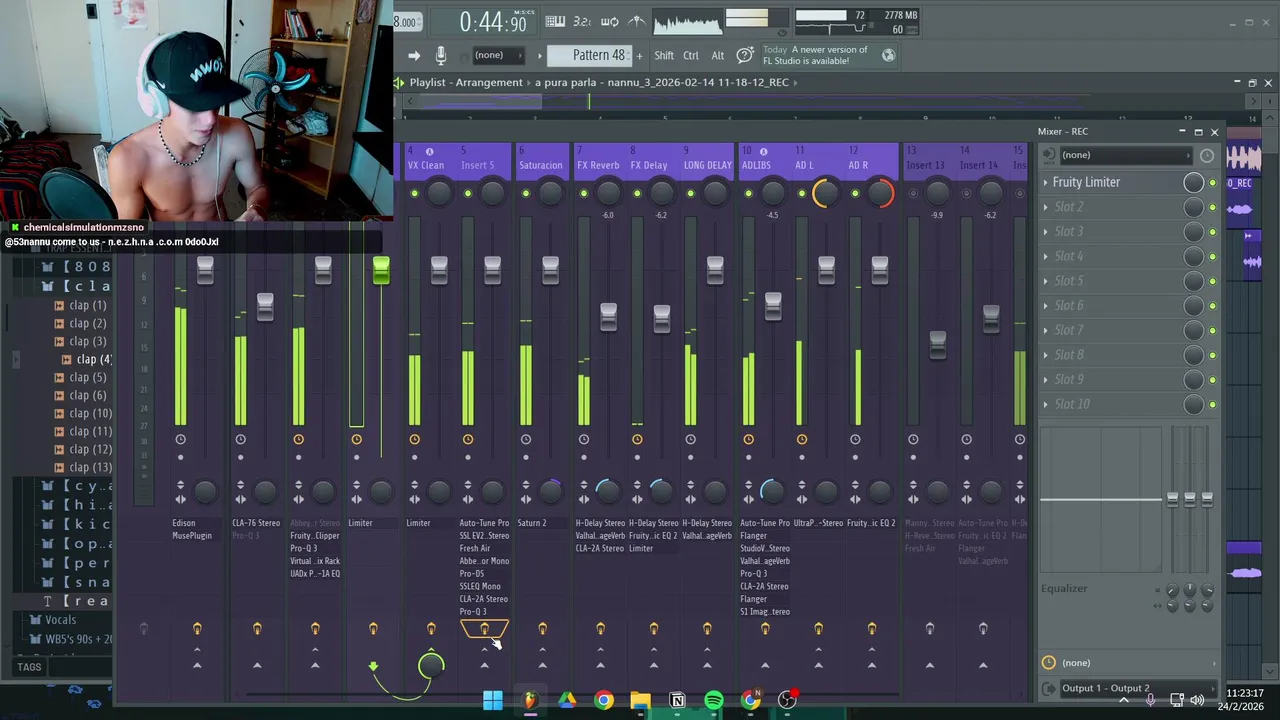
Task: Click the time icon beside bottom (none) input
Action: [1048, 663]
